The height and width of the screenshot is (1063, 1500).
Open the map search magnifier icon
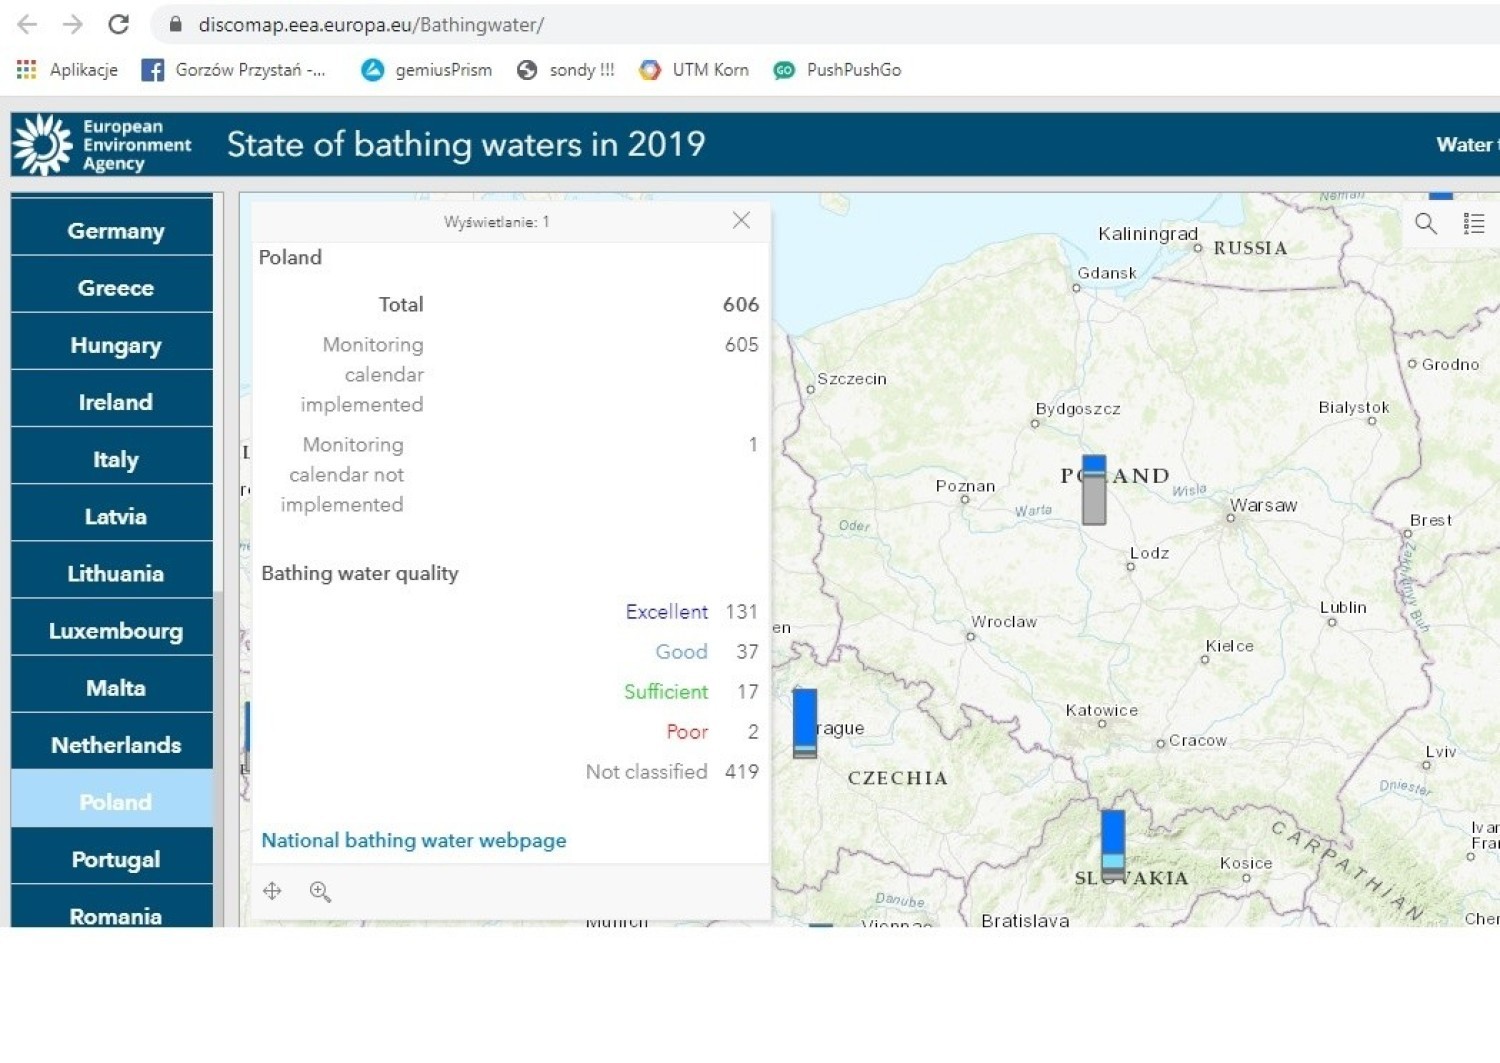1426,223
